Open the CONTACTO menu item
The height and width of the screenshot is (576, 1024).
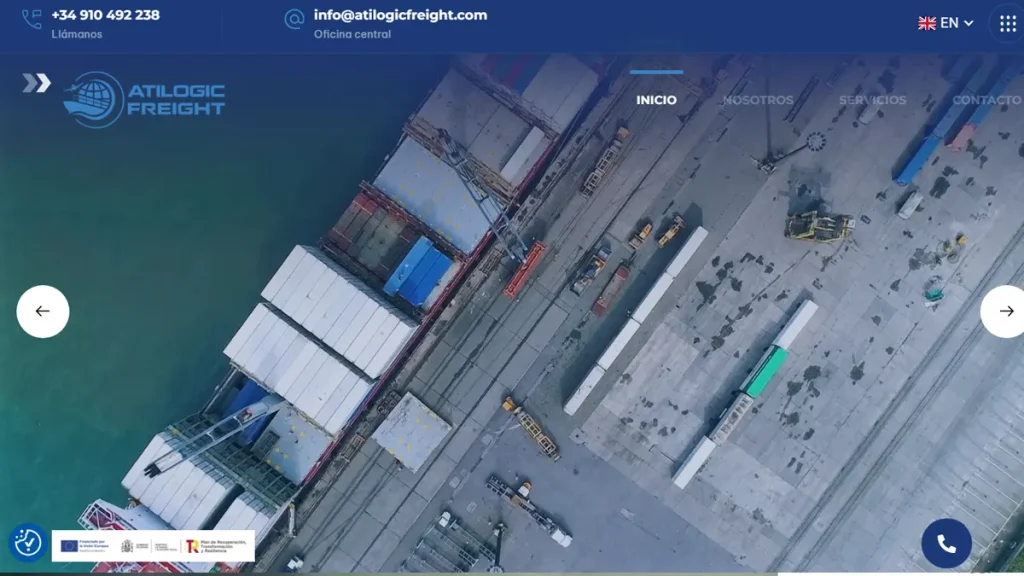[x=987, y=100]
